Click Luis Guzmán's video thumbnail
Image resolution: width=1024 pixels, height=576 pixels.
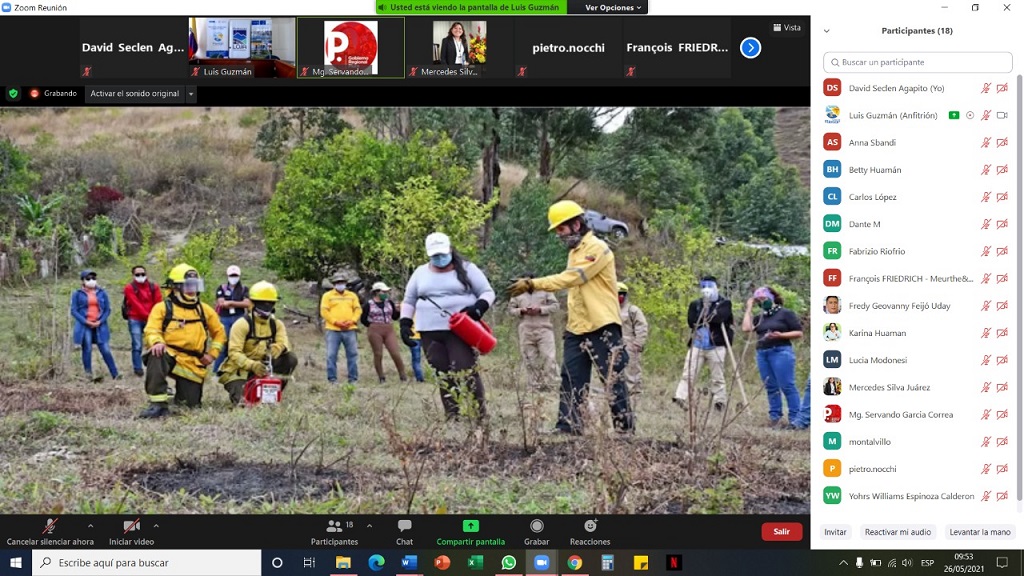tap(242, 48)
